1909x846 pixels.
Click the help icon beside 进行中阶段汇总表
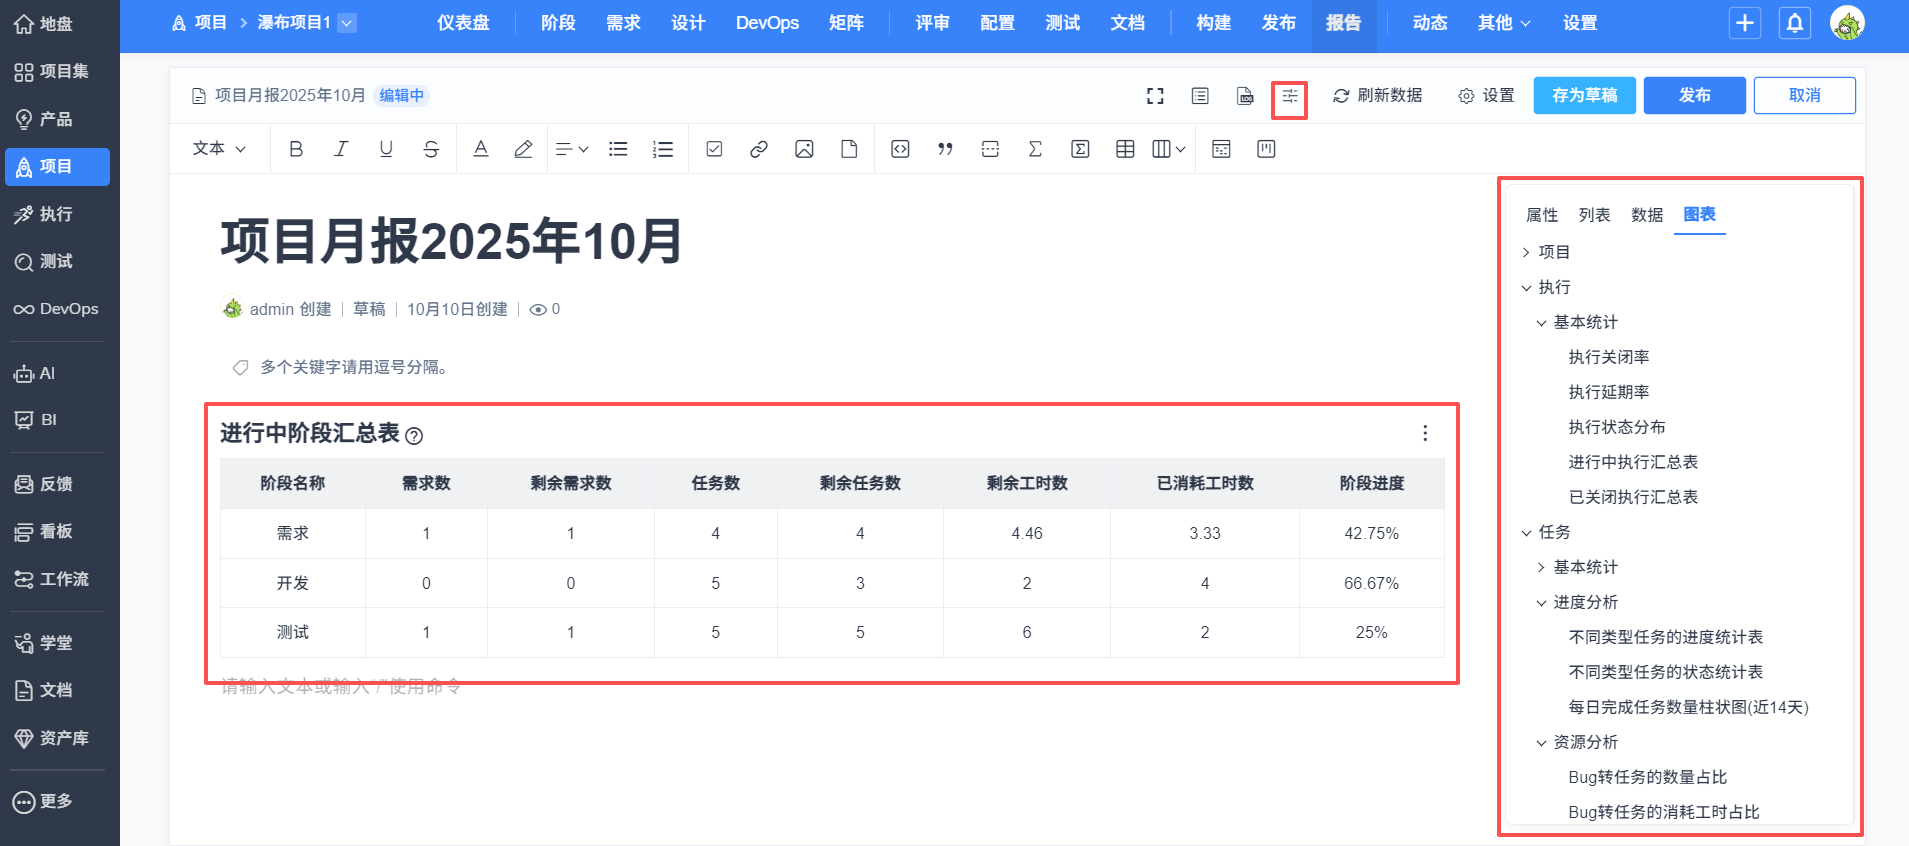coord(414,436)
